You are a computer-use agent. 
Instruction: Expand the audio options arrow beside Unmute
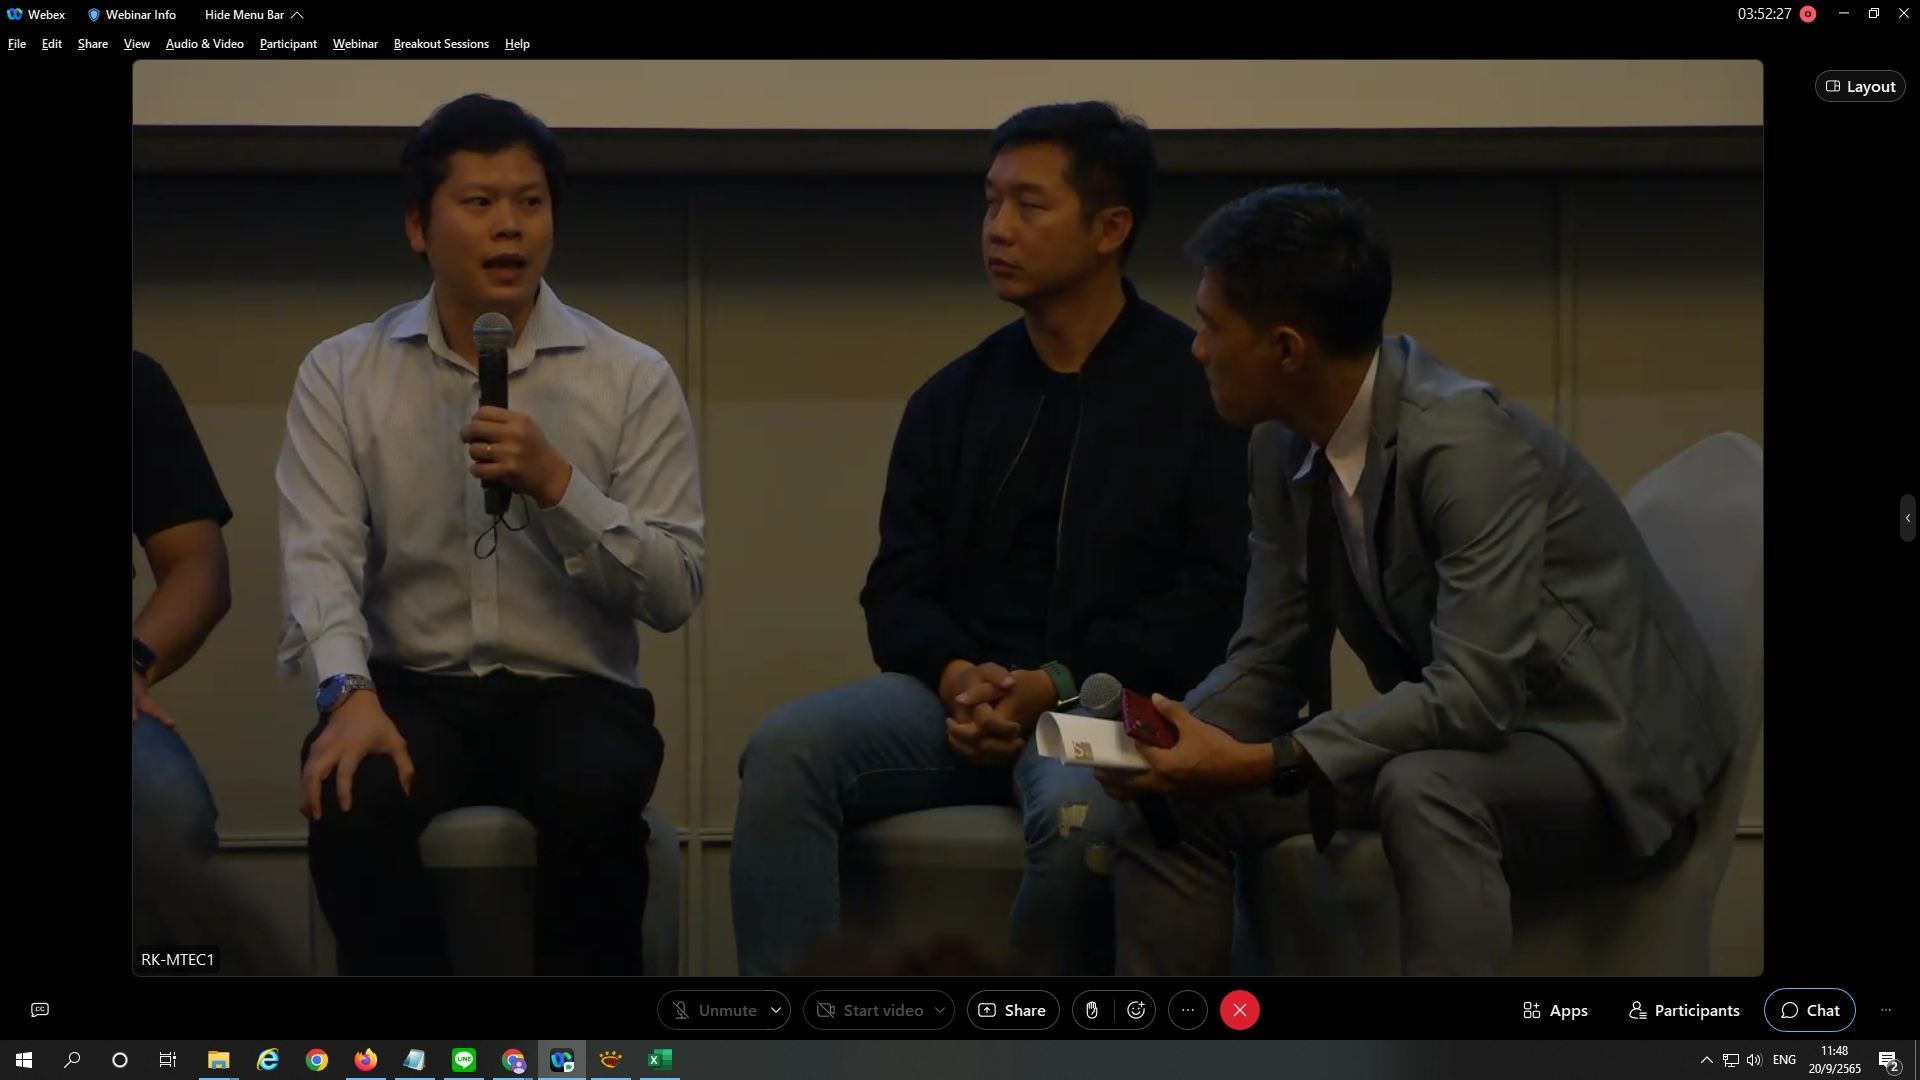pos(776,1010)
